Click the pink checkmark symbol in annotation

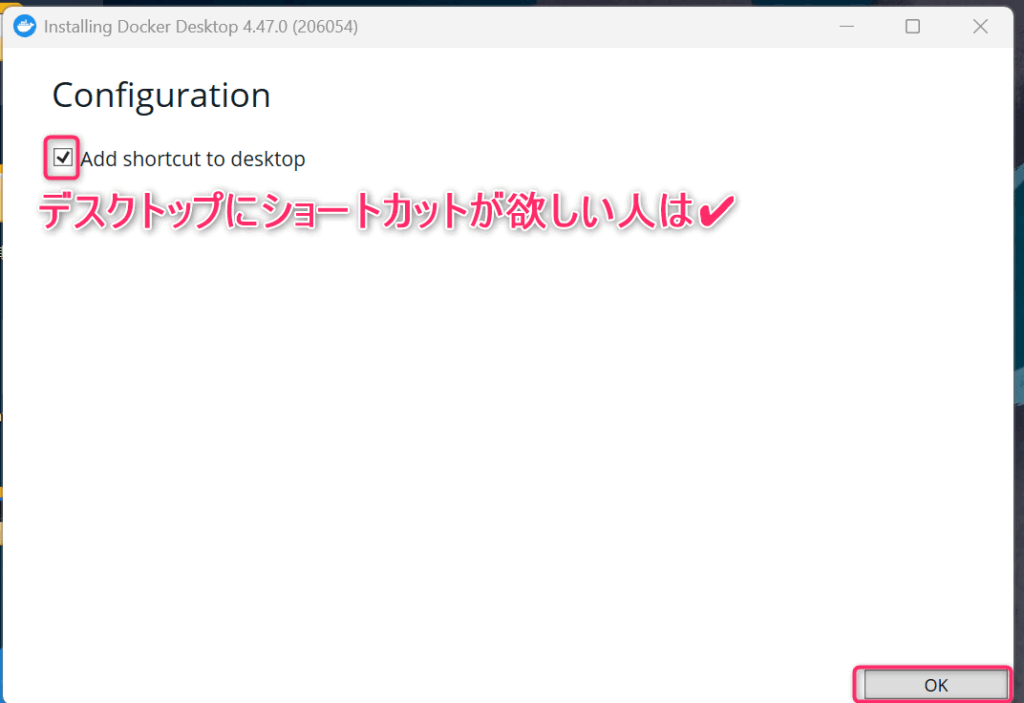(716, 212)
